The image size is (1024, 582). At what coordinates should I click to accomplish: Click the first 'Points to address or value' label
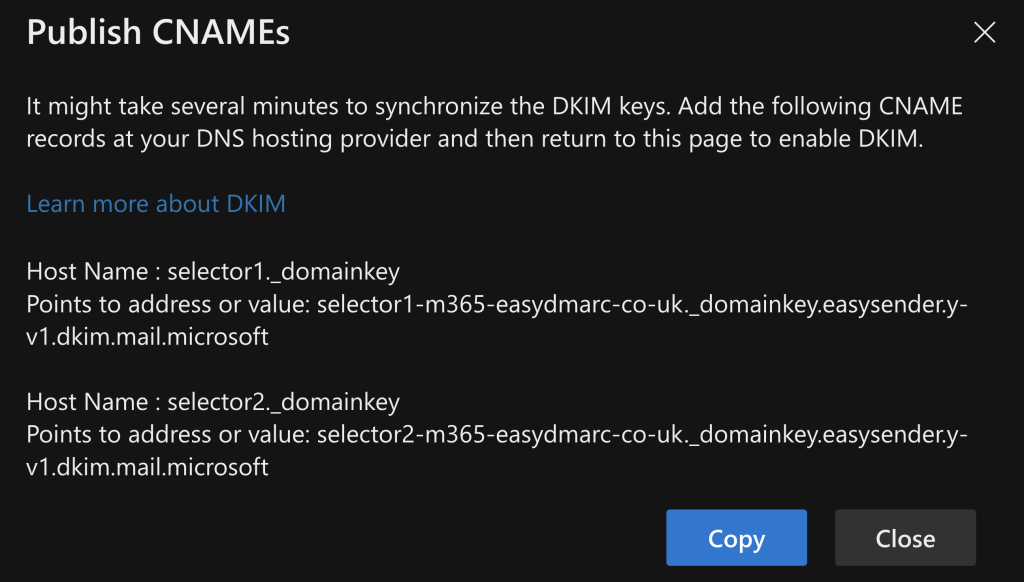pyautogui.click(x=168, y=304)
